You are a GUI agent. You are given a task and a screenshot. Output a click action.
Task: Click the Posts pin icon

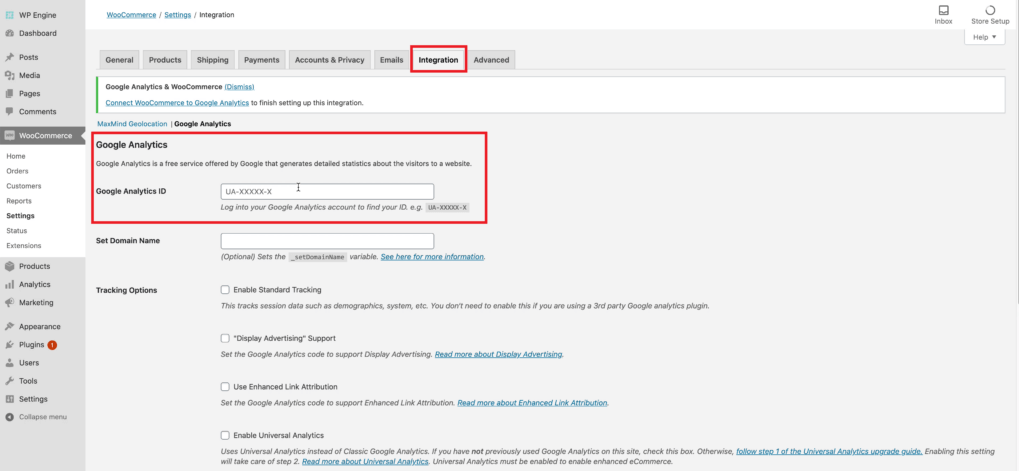(10, 57)
